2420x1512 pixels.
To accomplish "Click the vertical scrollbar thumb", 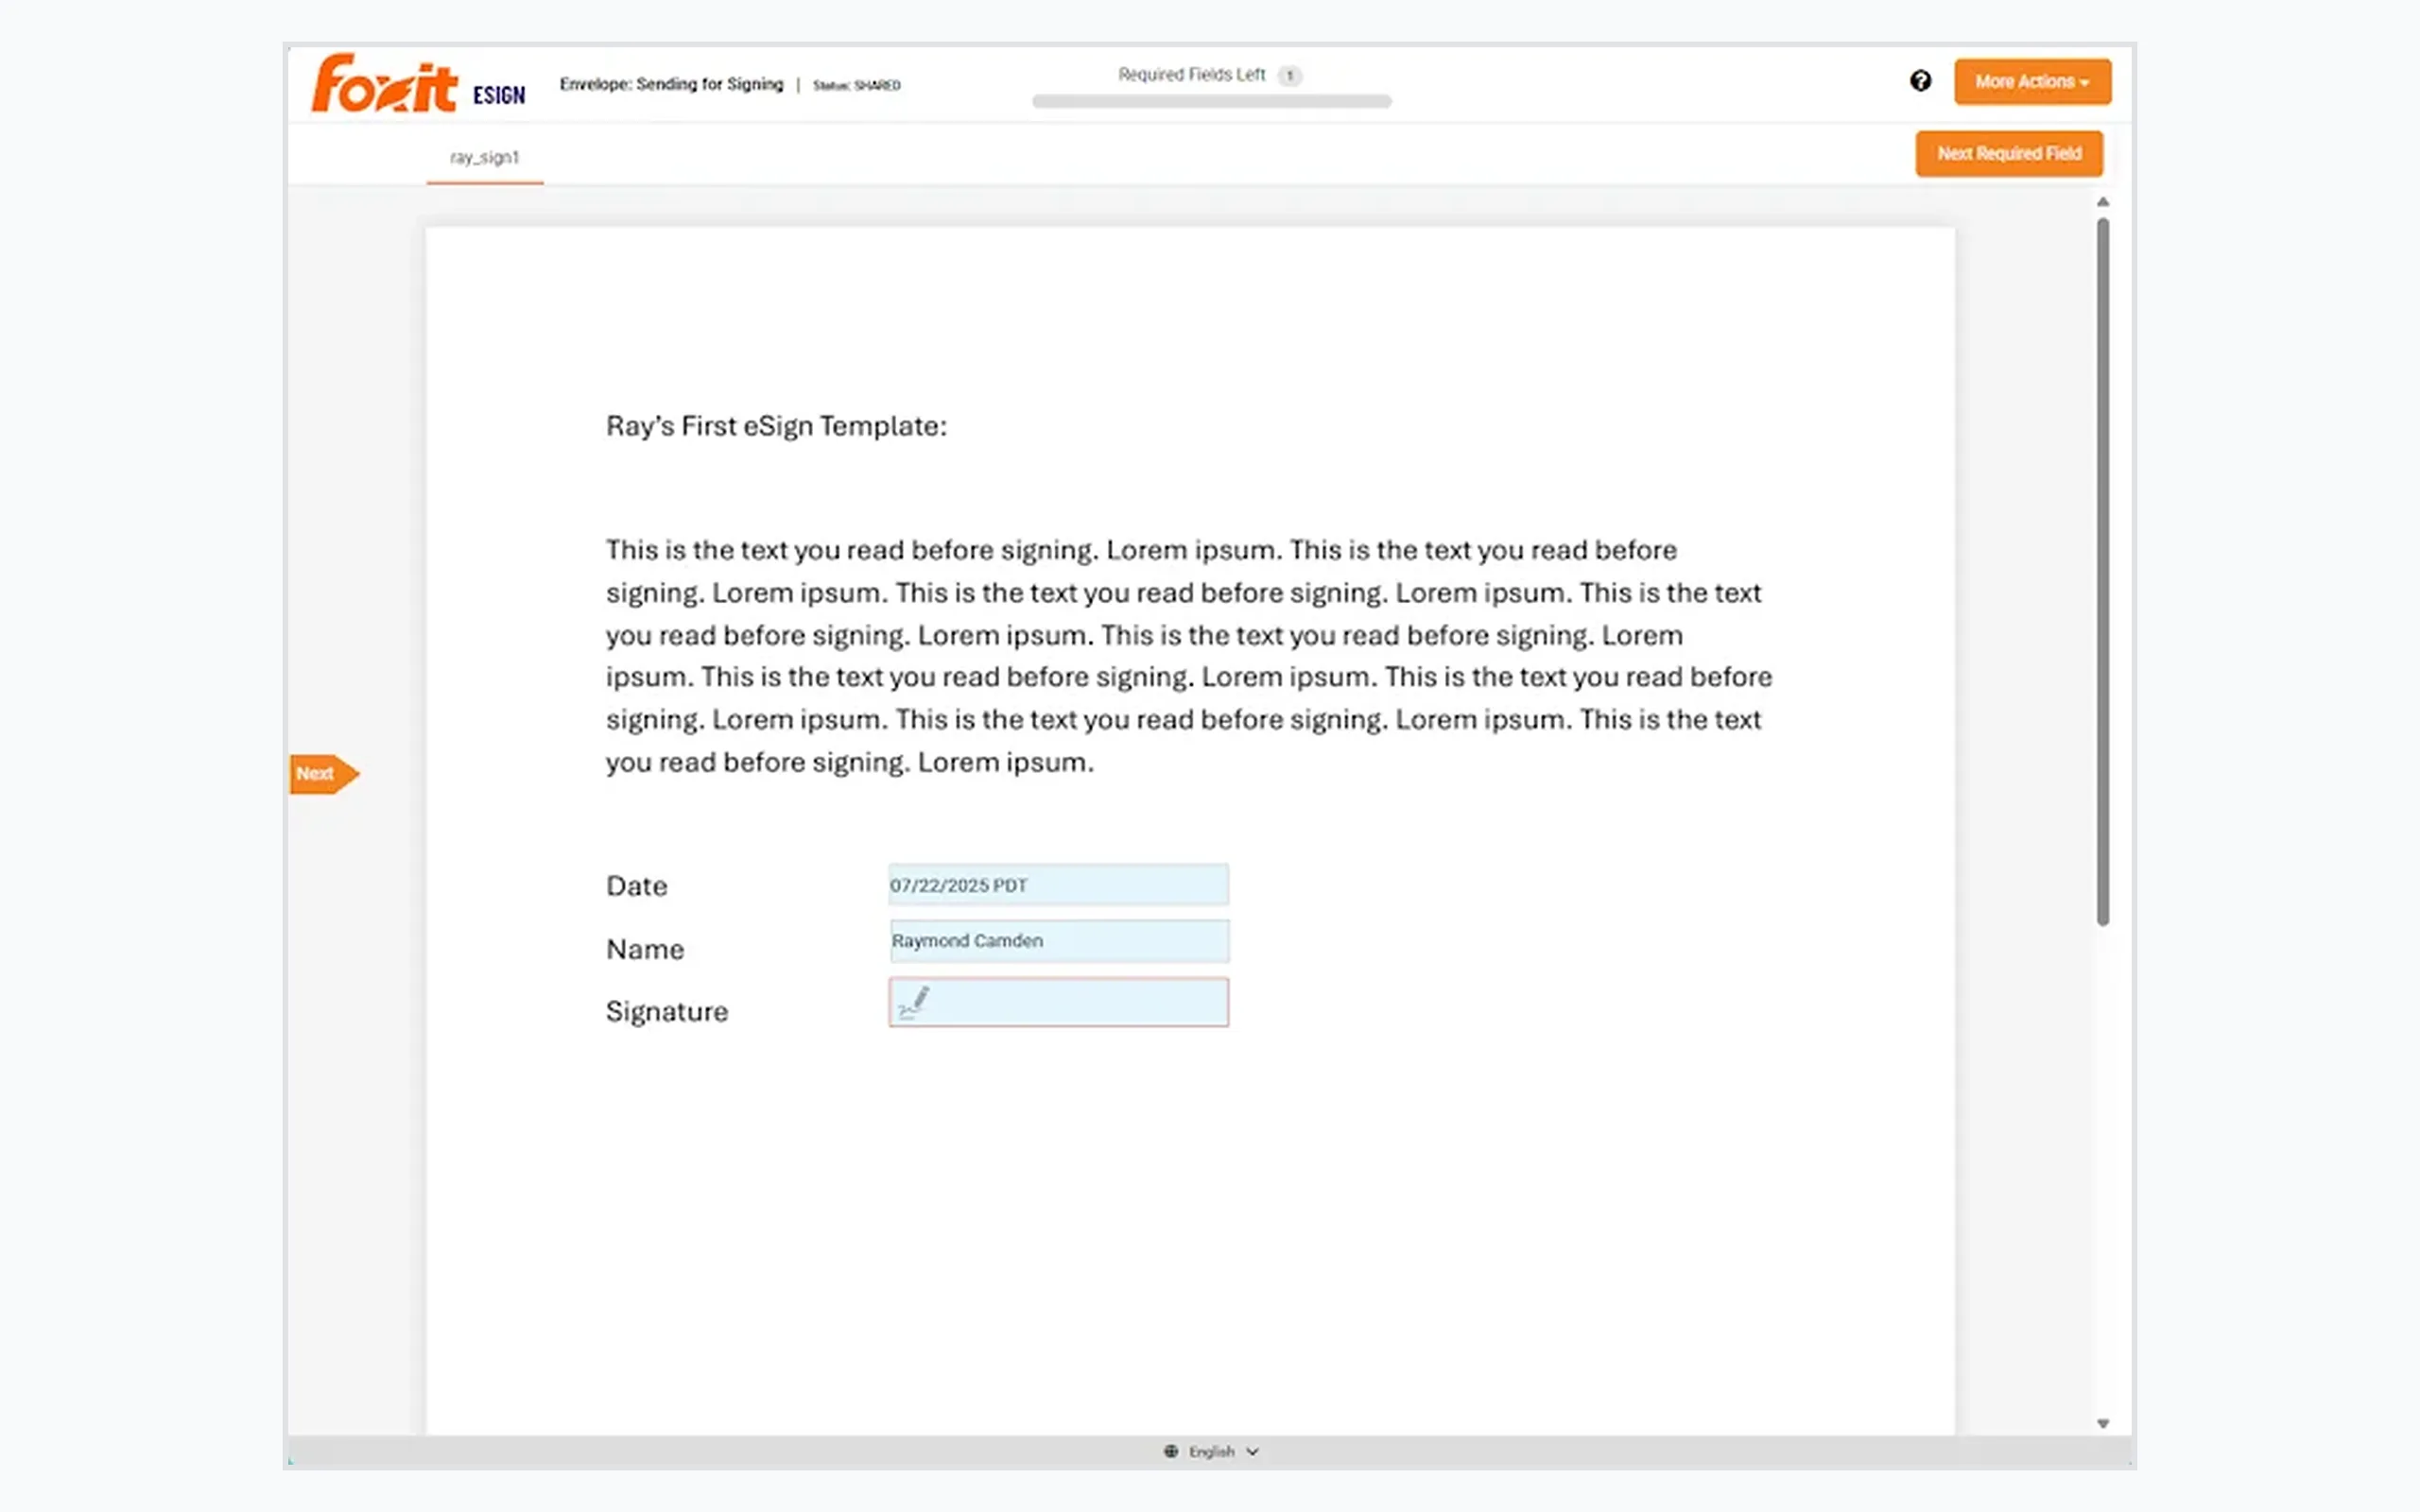I will (x=2102, y=571).
